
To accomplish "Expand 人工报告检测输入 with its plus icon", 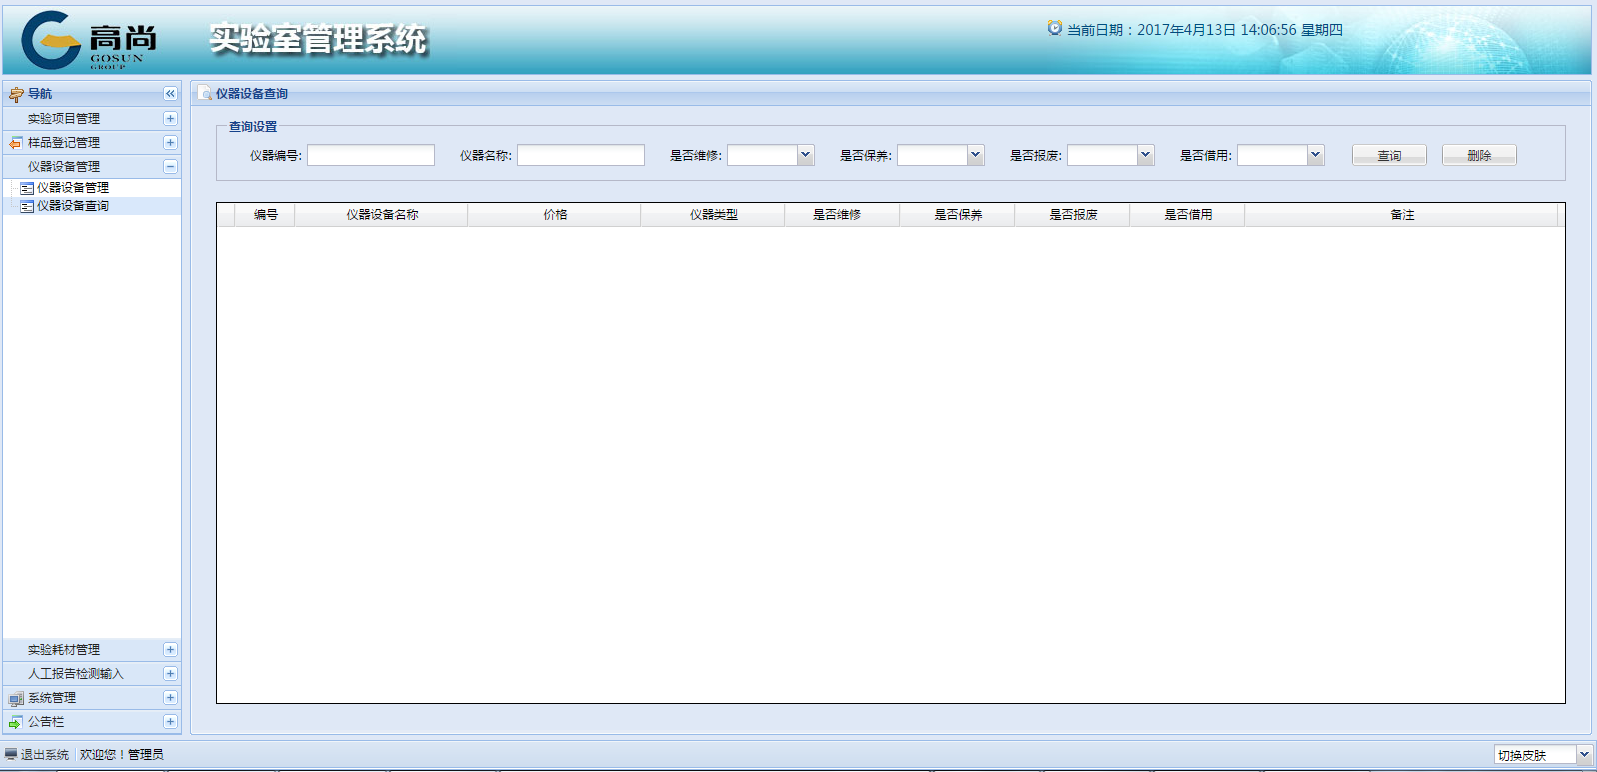I will (x=170, y=674).
